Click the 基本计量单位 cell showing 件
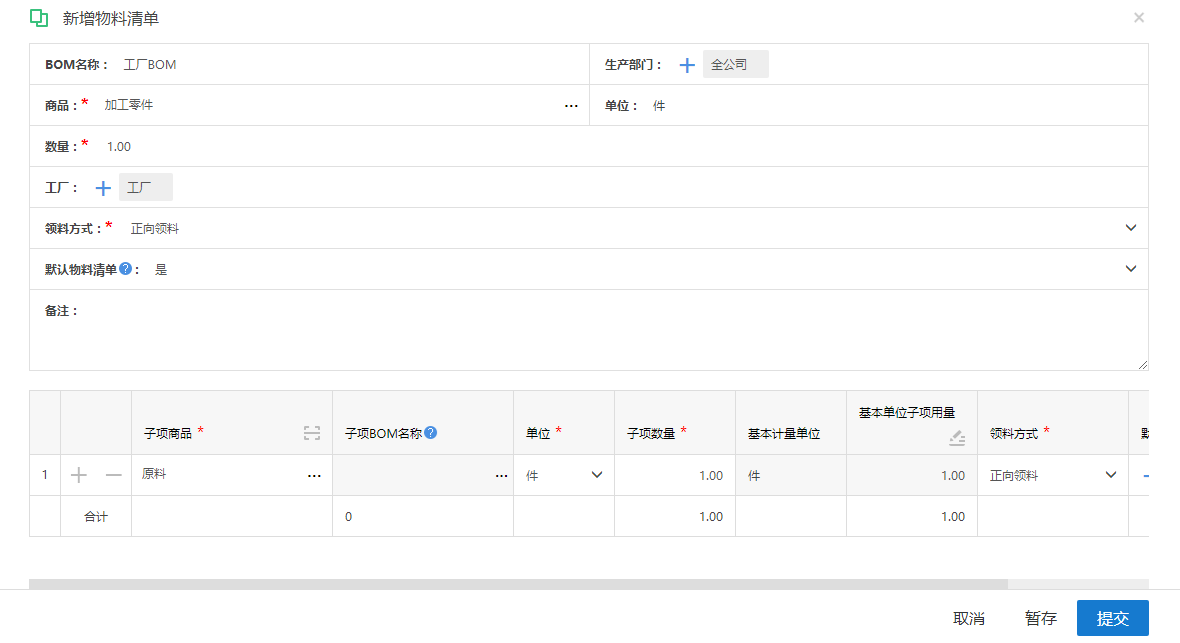This screenshot has width=1180, height=643. pyautogui.click(x=790, y=475)
